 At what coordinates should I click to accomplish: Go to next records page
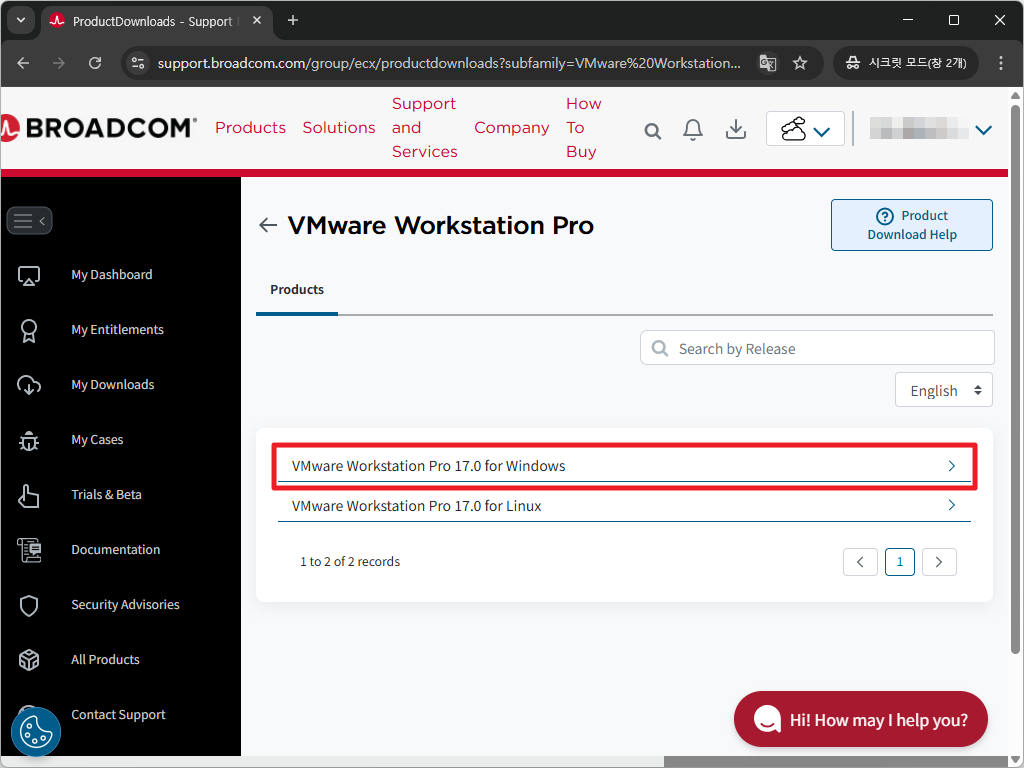(939, 562)
